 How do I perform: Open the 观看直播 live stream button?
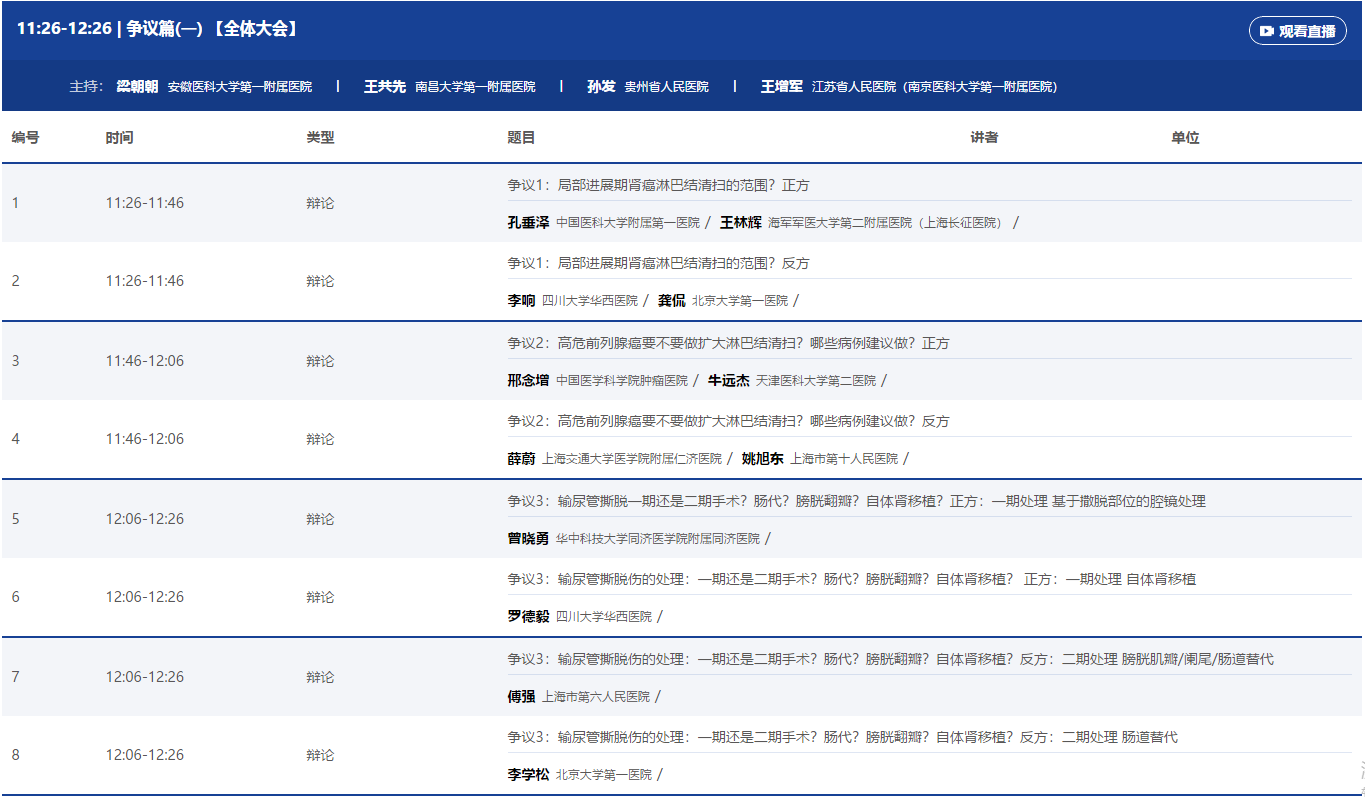[1297, 31]
